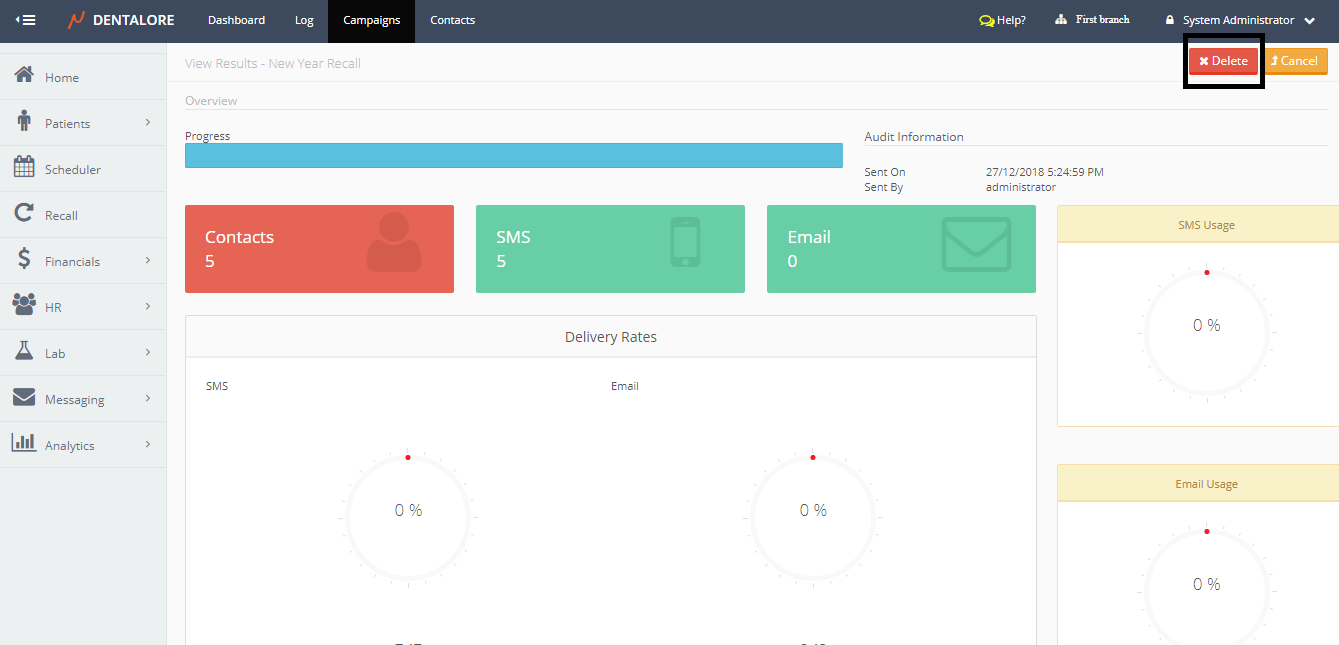This screenshot has width=1339, height=645.
Task: Expand the Patients submenu arrow
Action: 148,122
